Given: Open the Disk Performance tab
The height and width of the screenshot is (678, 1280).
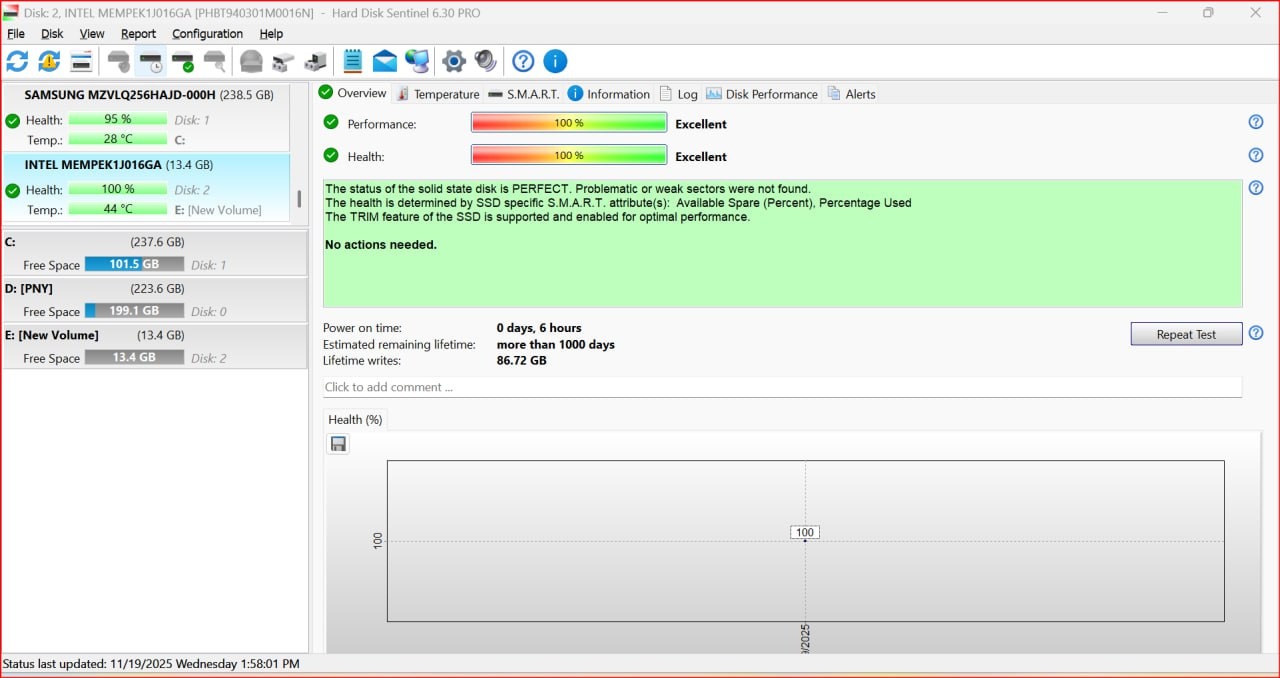Looking at the screenshot, I should 762,94.
